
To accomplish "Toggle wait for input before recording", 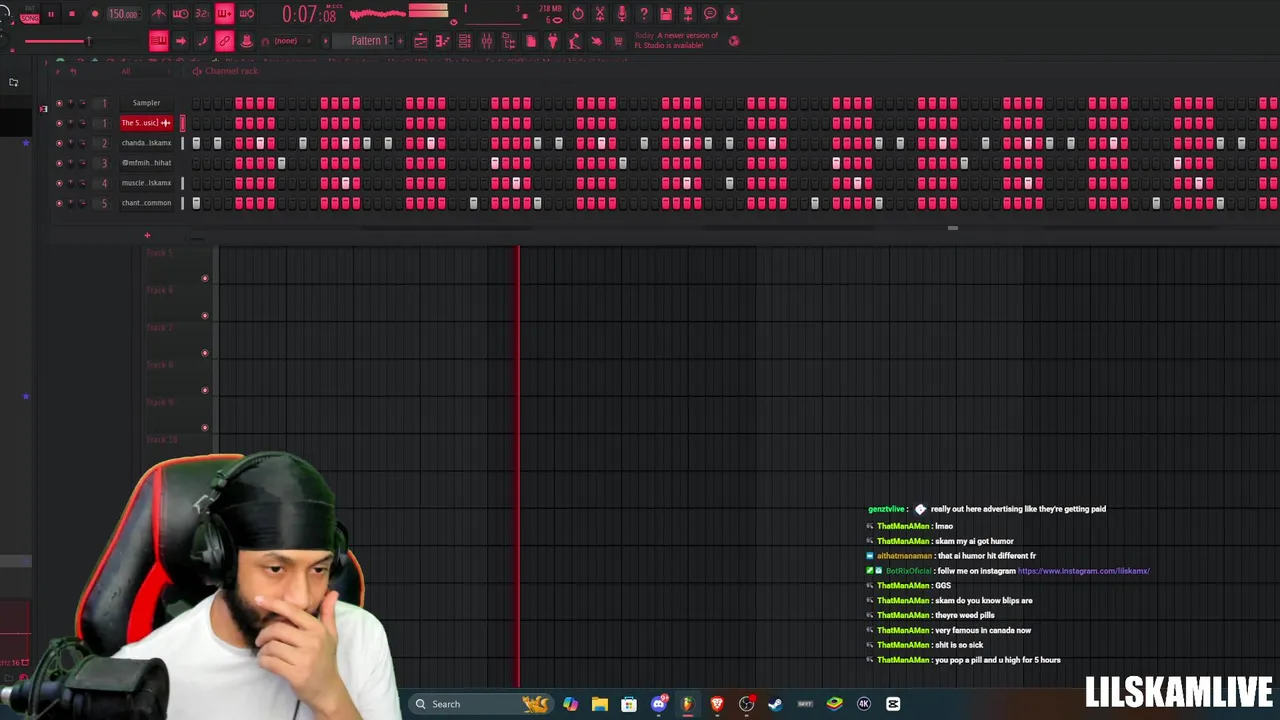I will pos(181,14).
